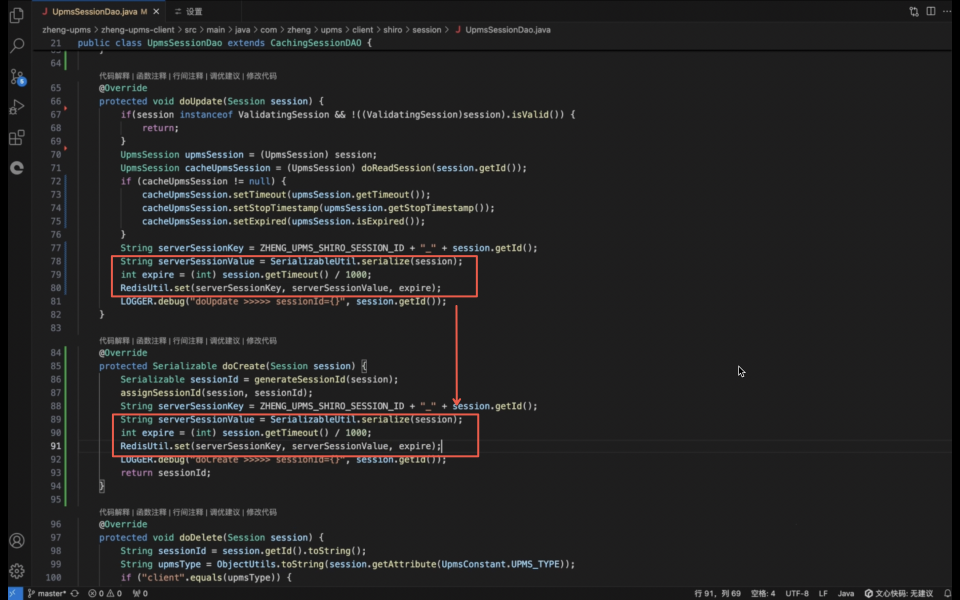Open the Run and Debug view
The image size is (960, 600).
(17, 107)
